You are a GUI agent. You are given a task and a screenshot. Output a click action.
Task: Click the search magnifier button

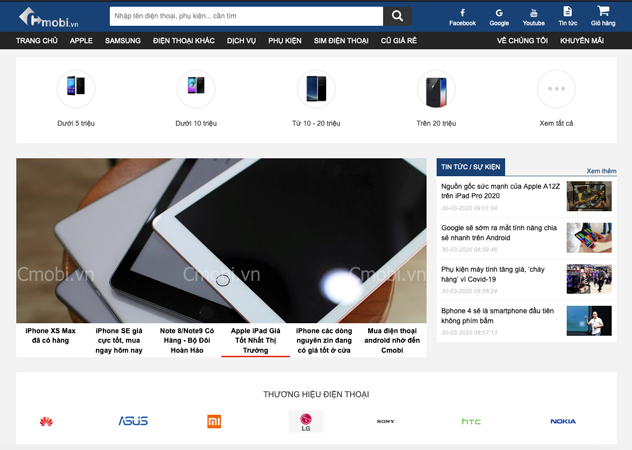pos(397,16)
